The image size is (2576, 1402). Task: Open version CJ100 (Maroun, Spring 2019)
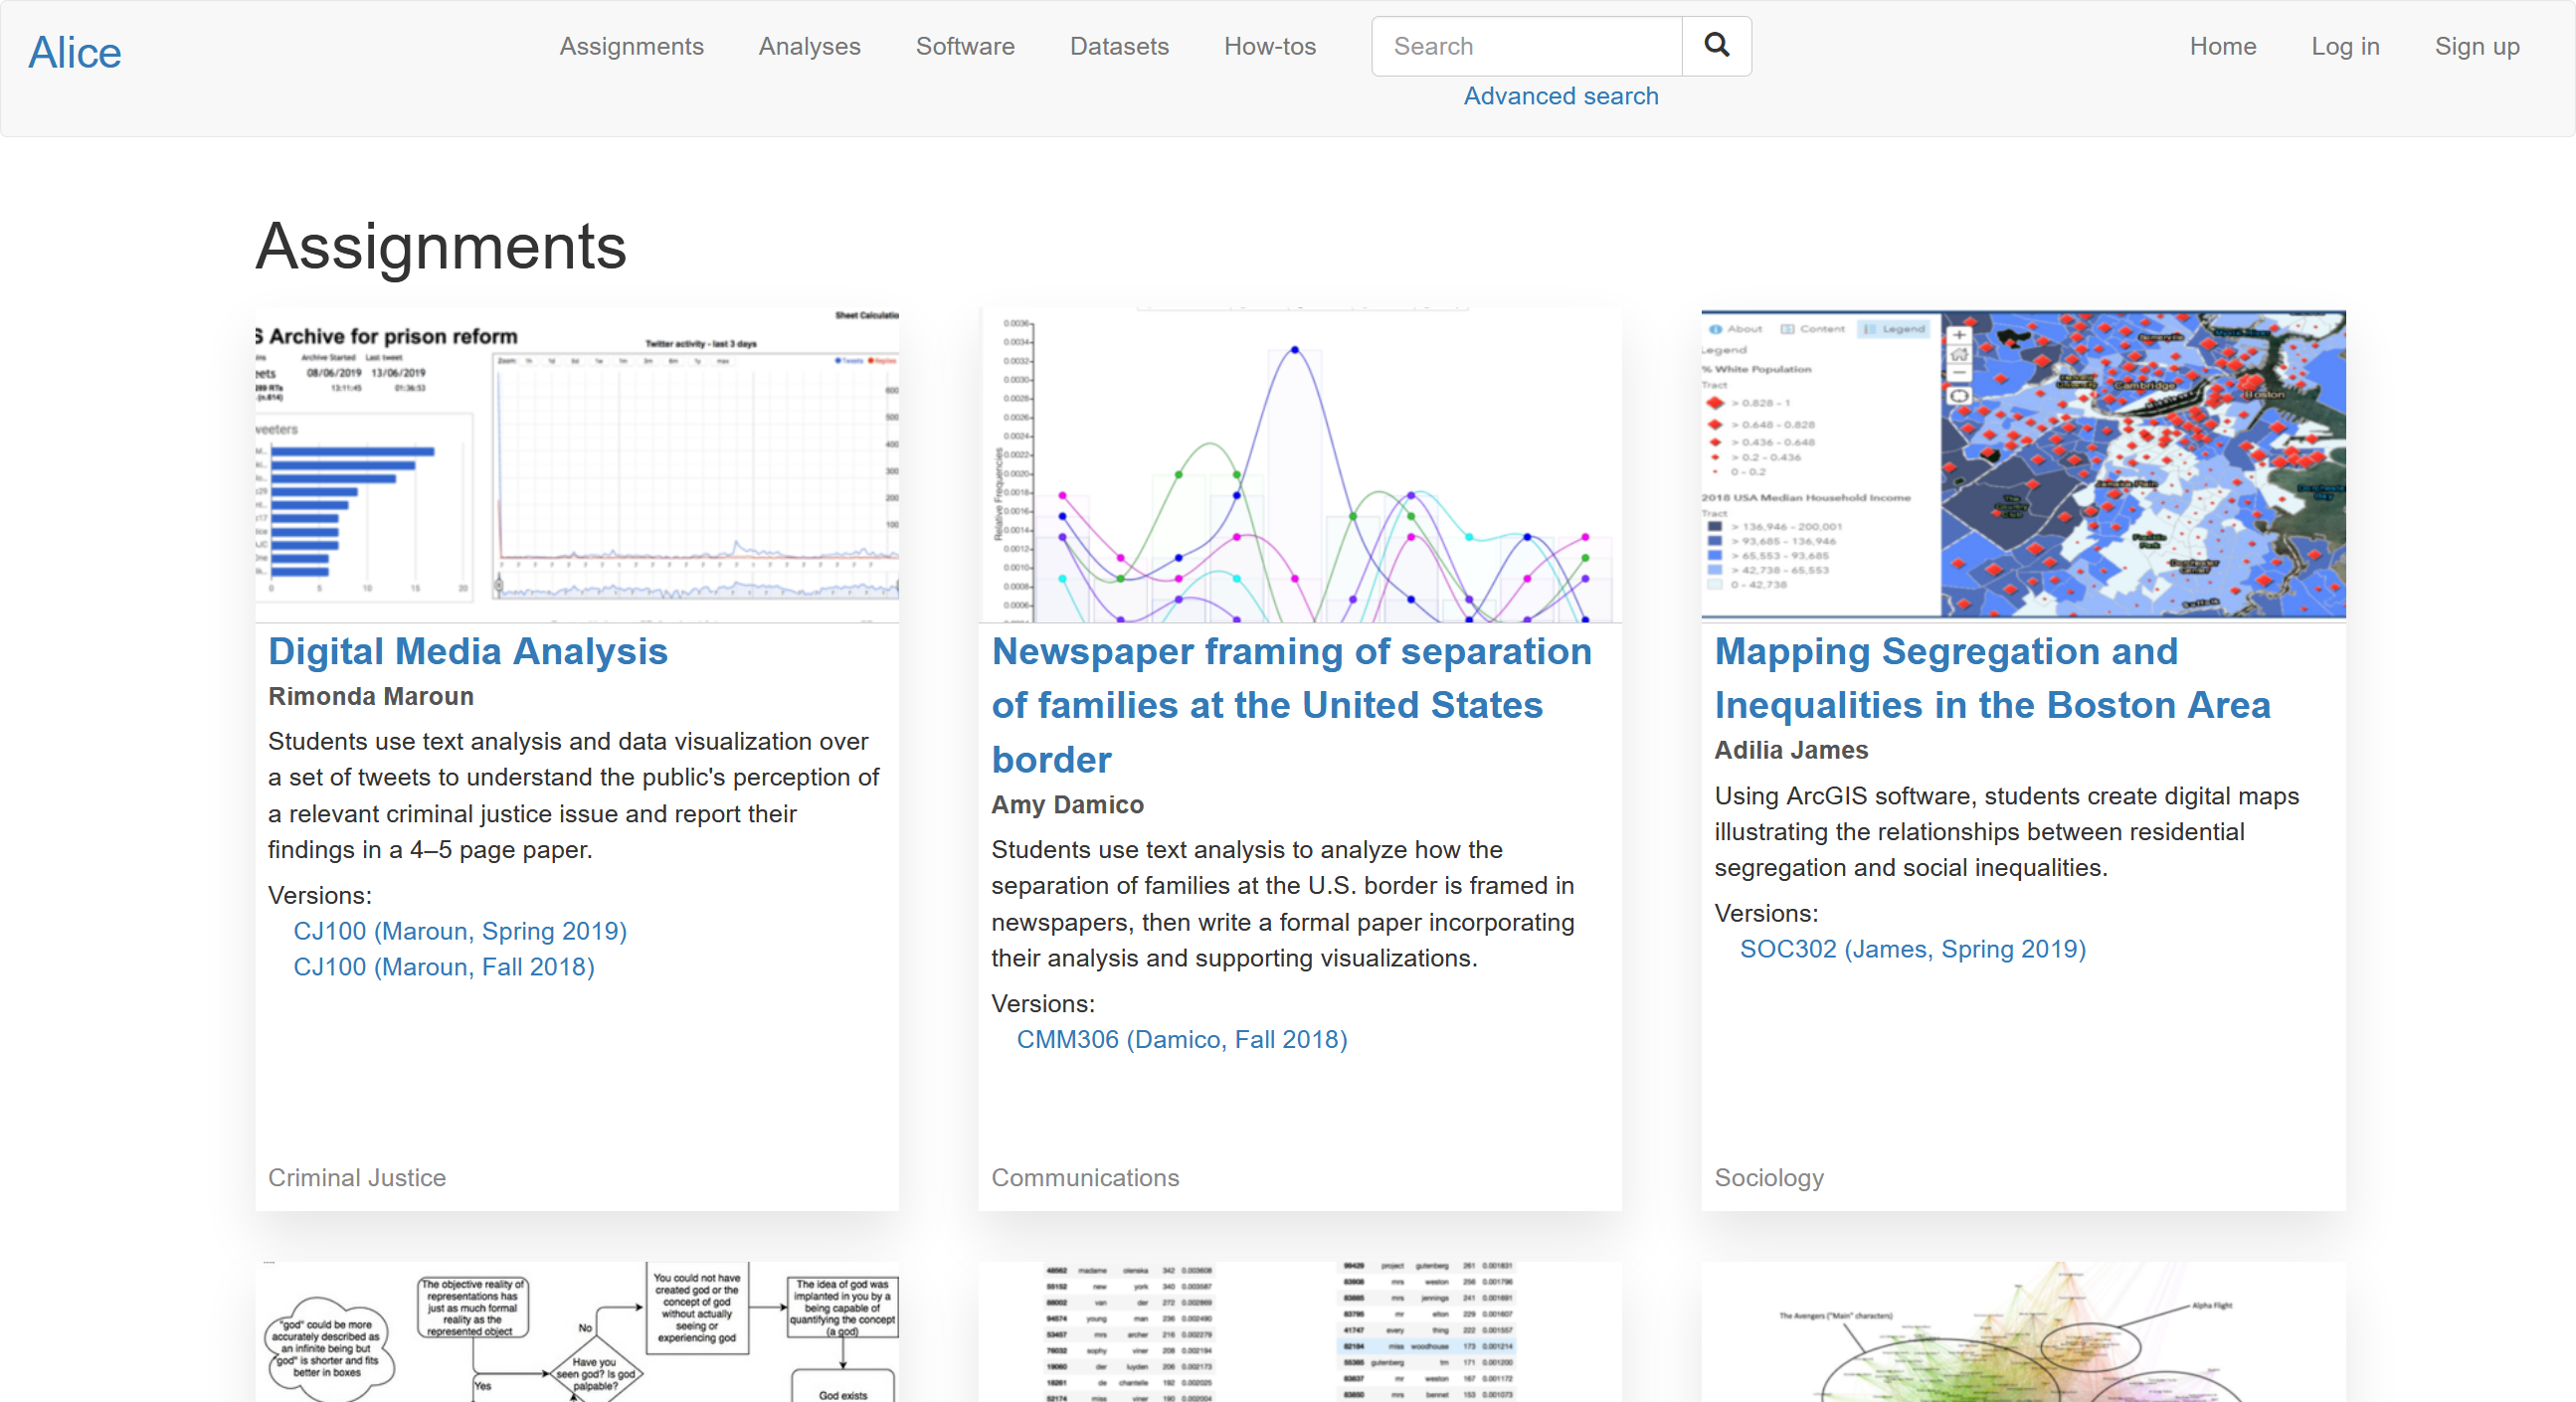pyautogui.click(x=460, y=931)
